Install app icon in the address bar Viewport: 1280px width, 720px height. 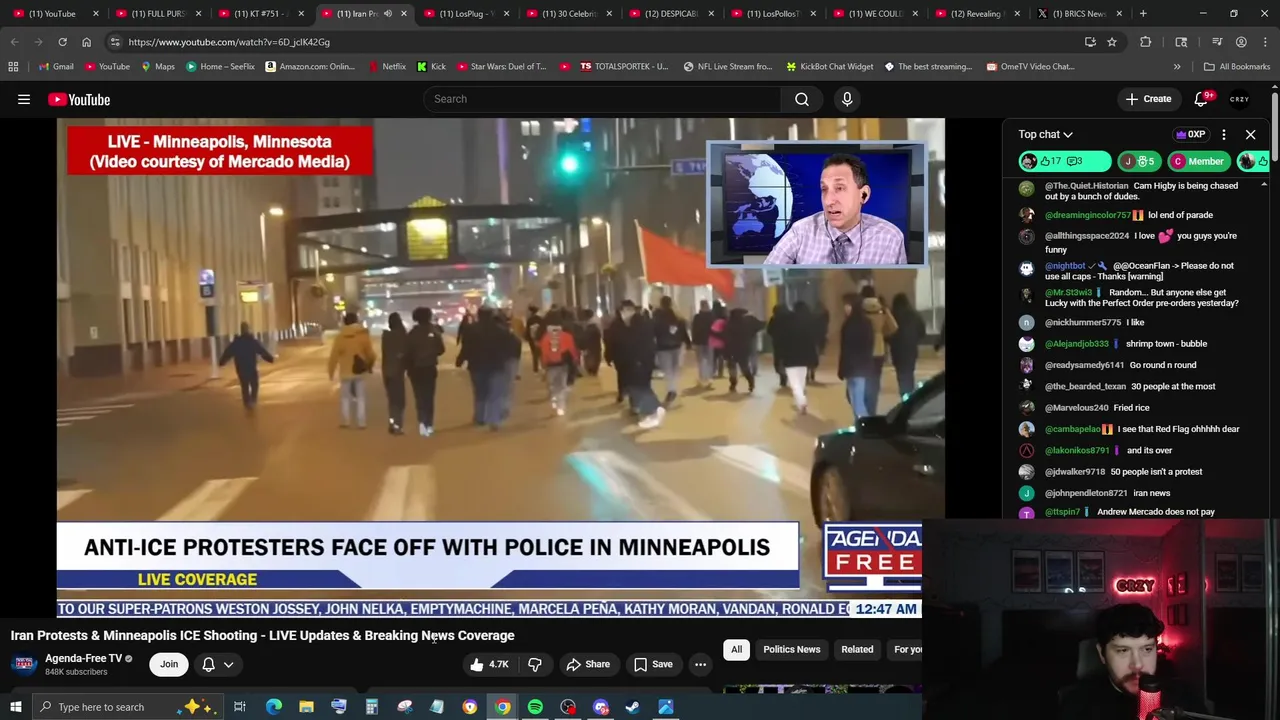point(1090,42)
